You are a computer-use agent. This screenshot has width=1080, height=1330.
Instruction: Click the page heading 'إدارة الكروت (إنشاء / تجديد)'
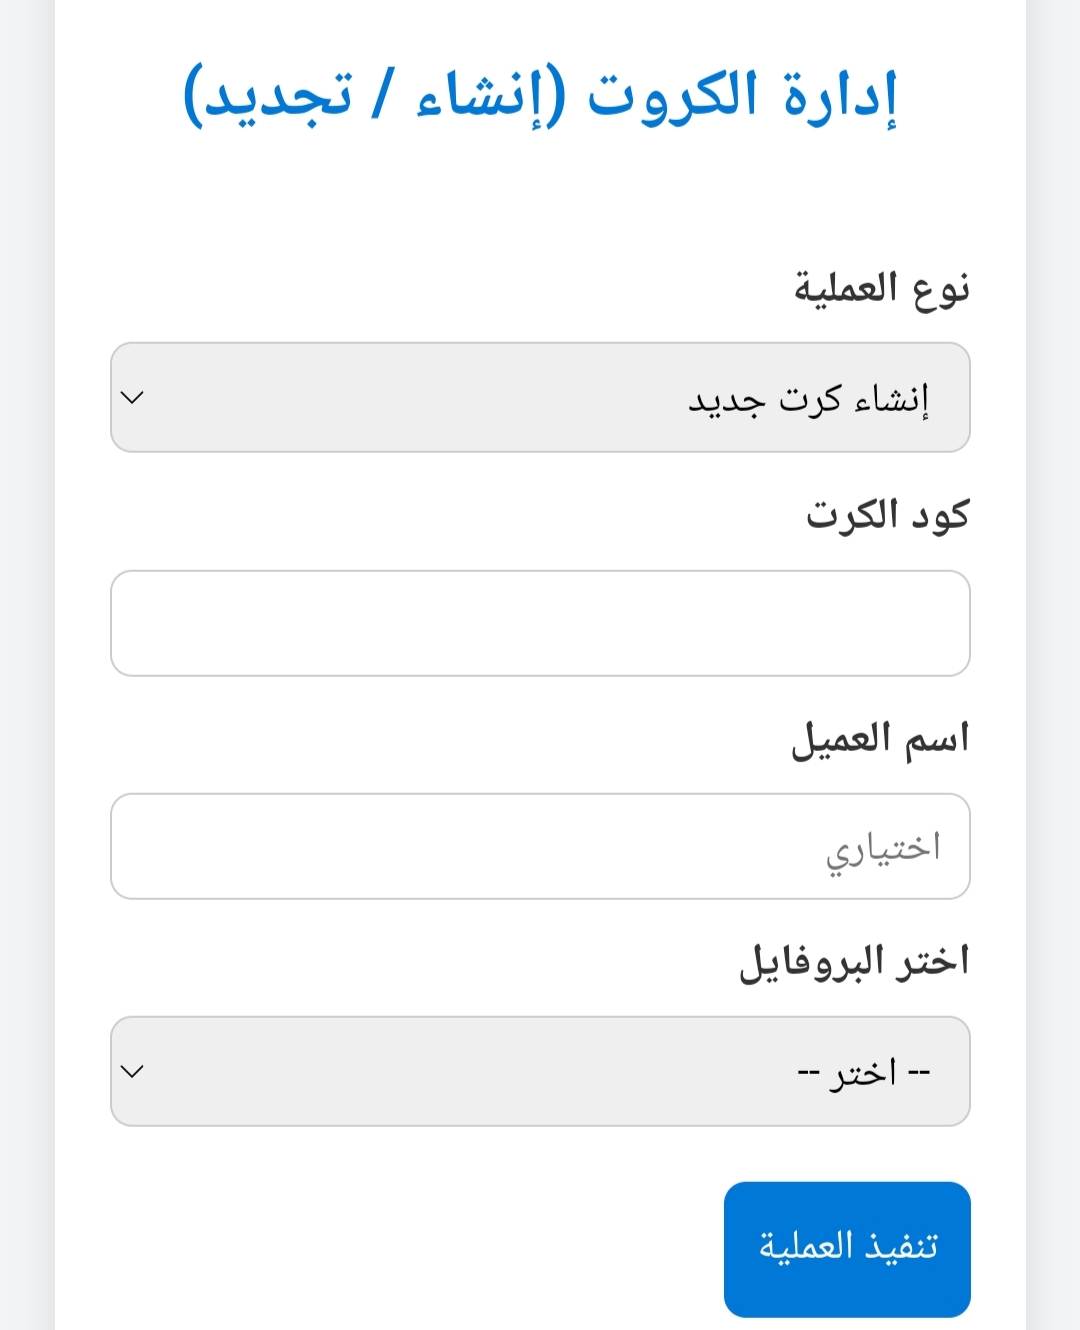(540, 97)
